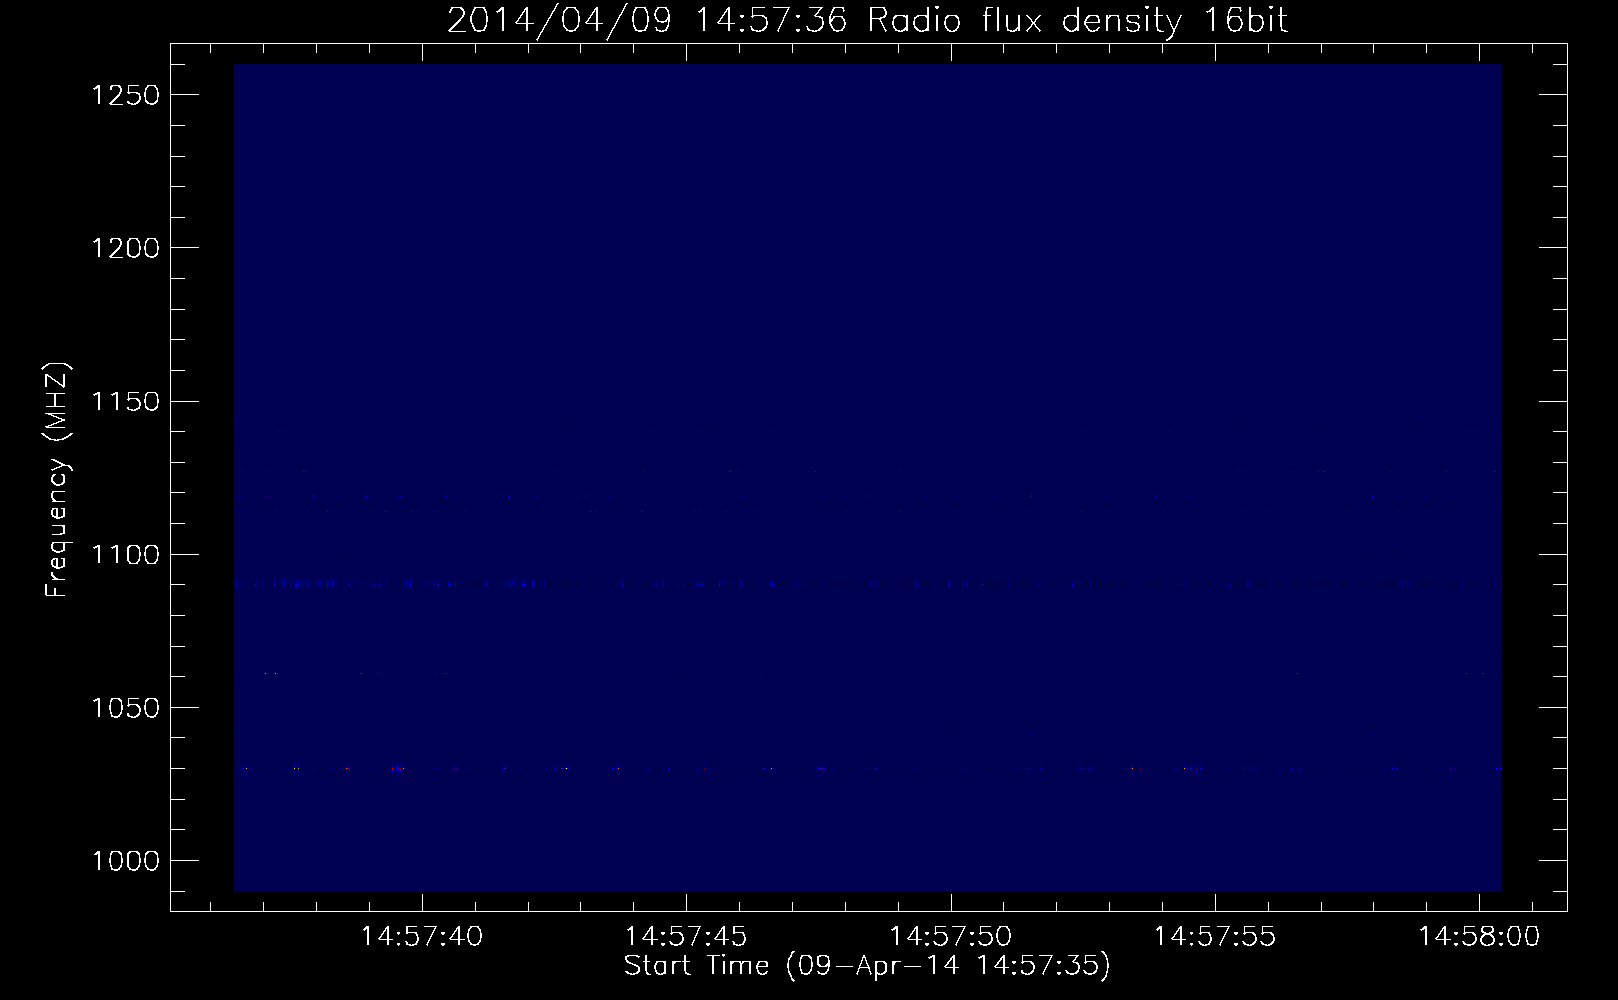Click the 1200 frequency tick label
The height and width of the screenshot is (1000, 1618).
(x=125, y=248)
